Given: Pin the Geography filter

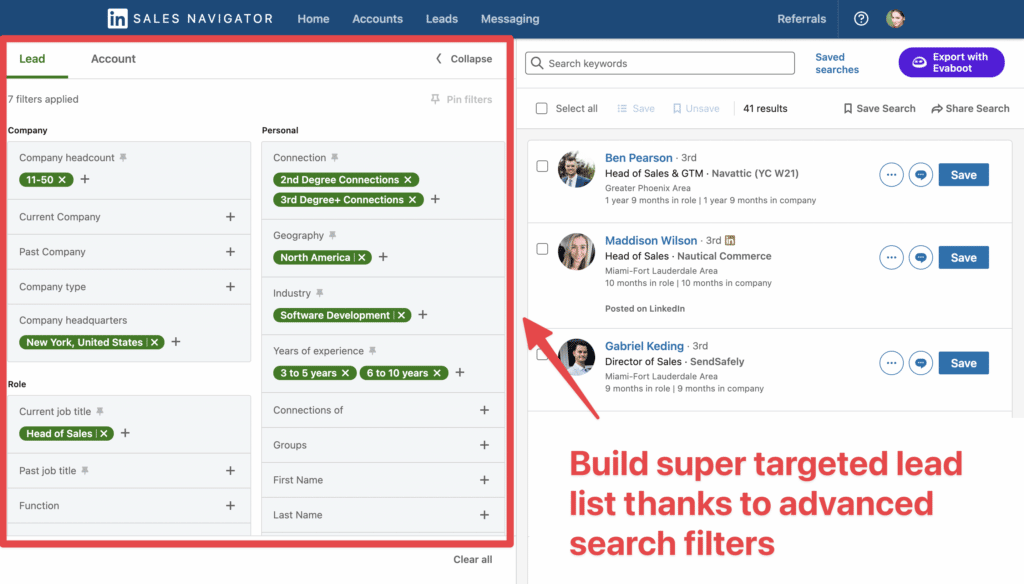Looking at the screenshot, I should coord(332,235).
